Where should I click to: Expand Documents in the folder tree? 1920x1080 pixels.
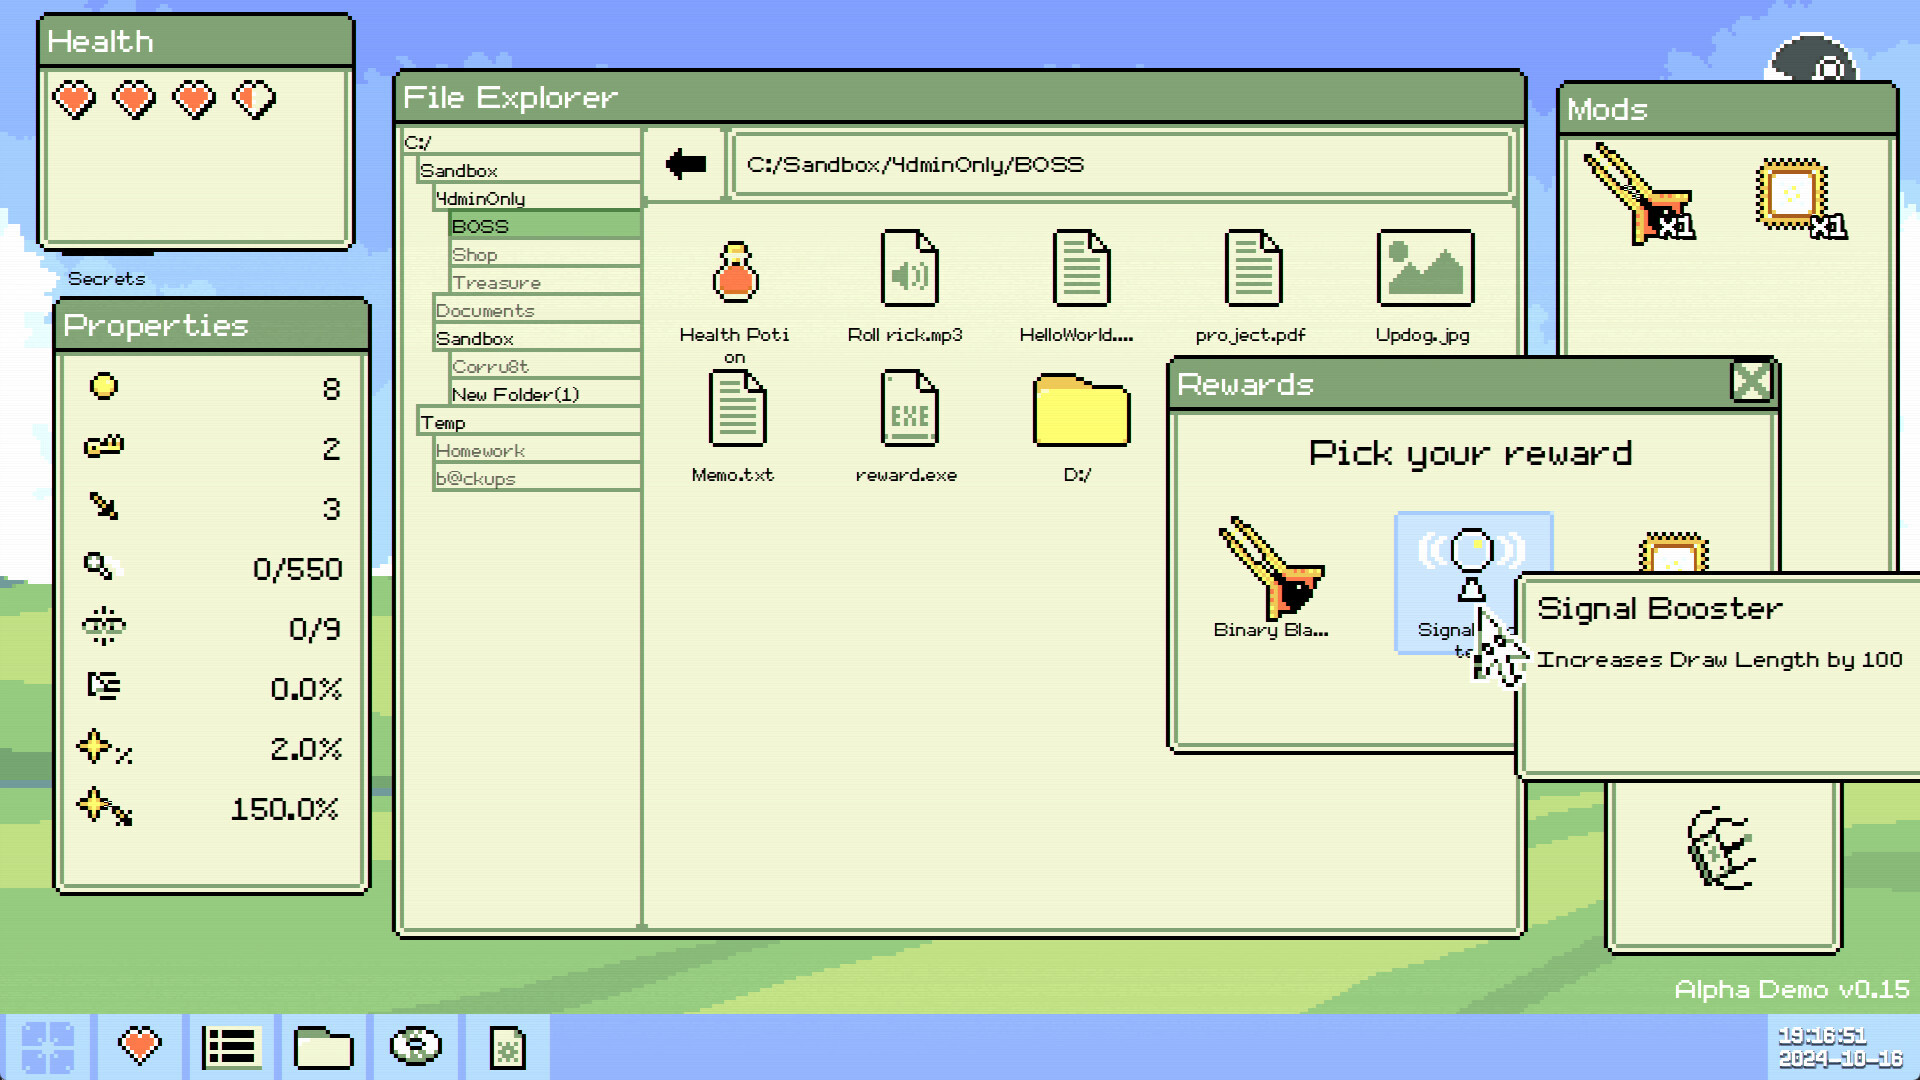[485, 310]
